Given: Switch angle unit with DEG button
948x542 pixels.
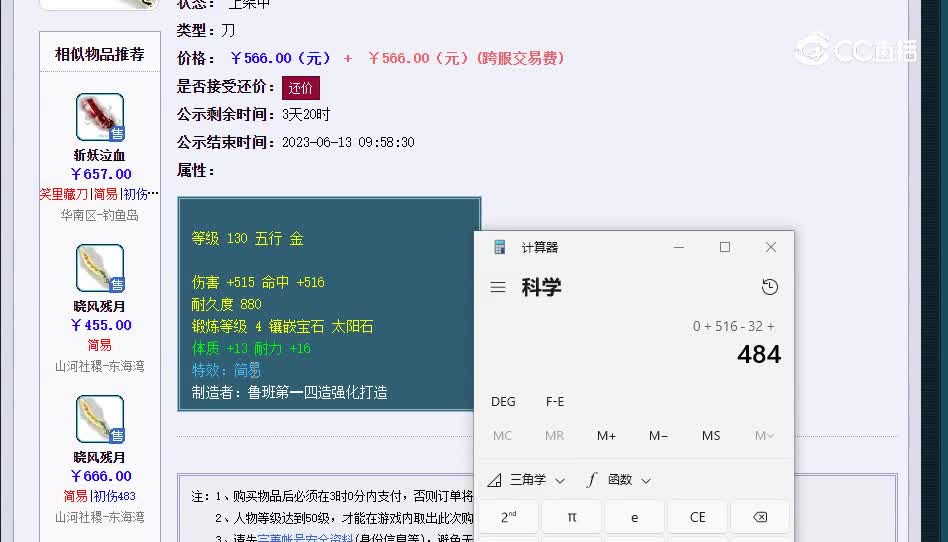Looking at the screenshot, I should point(503,402).
